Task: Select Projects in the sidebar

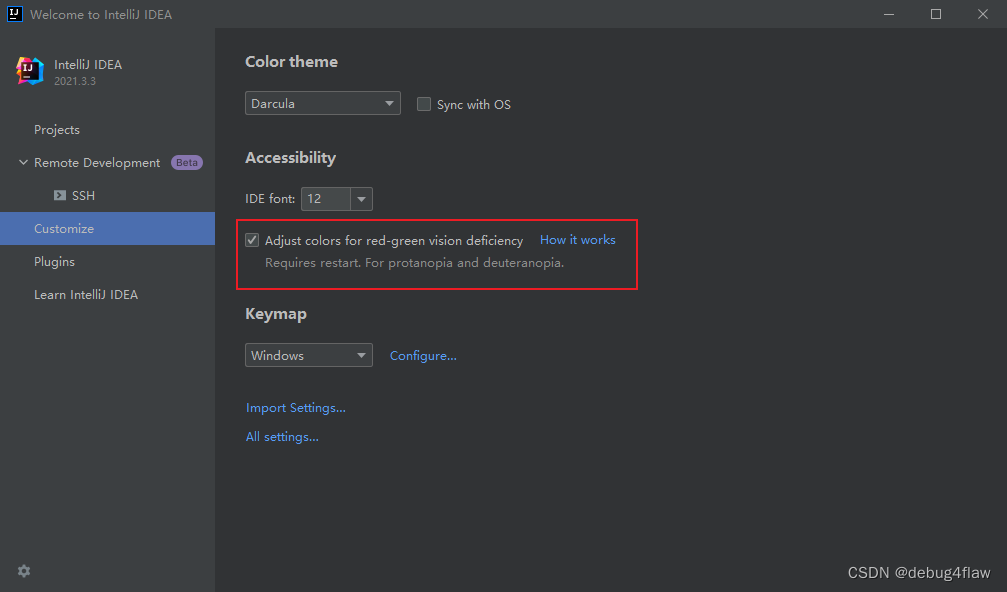Action: click(108, 130)
